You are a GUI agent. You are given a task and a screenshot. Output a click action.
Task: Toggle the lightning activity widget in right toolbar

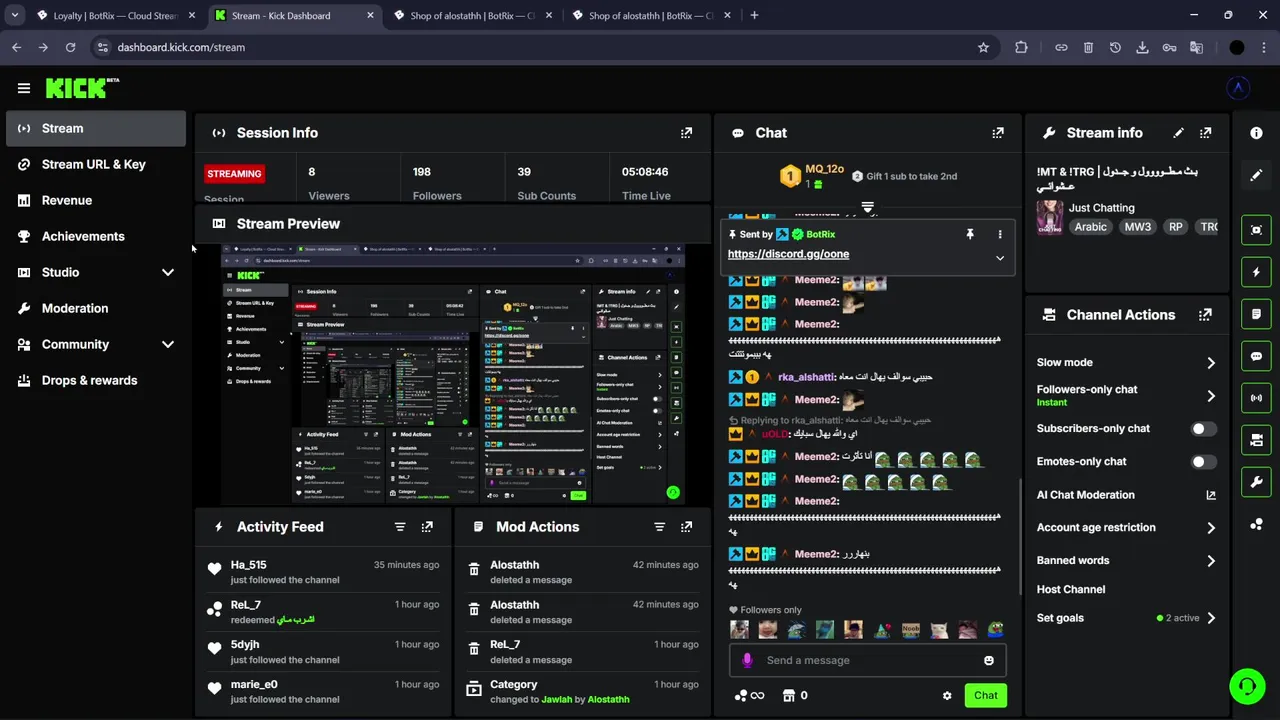coord(1256,272)
